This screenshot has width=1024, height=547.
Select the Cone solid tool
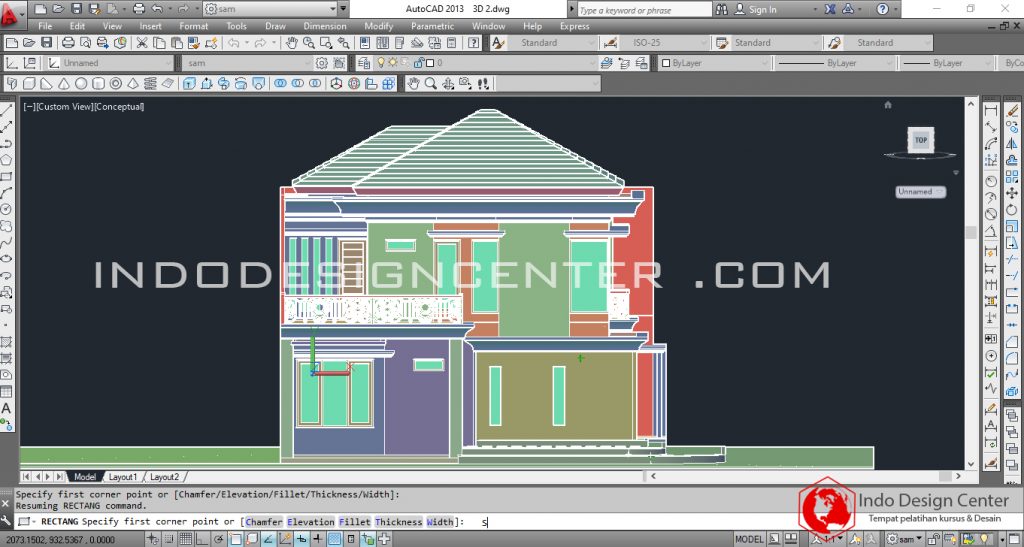point(64,84)
